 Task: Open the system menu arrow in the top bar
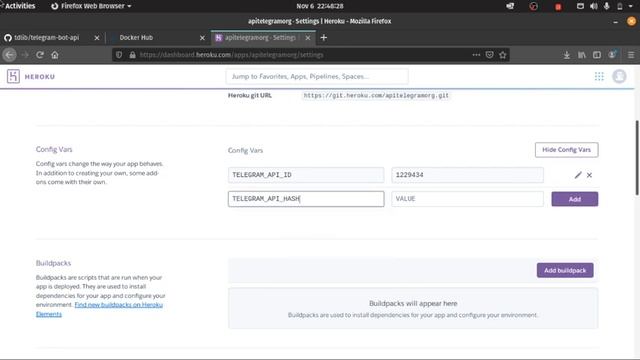[631, 6]
